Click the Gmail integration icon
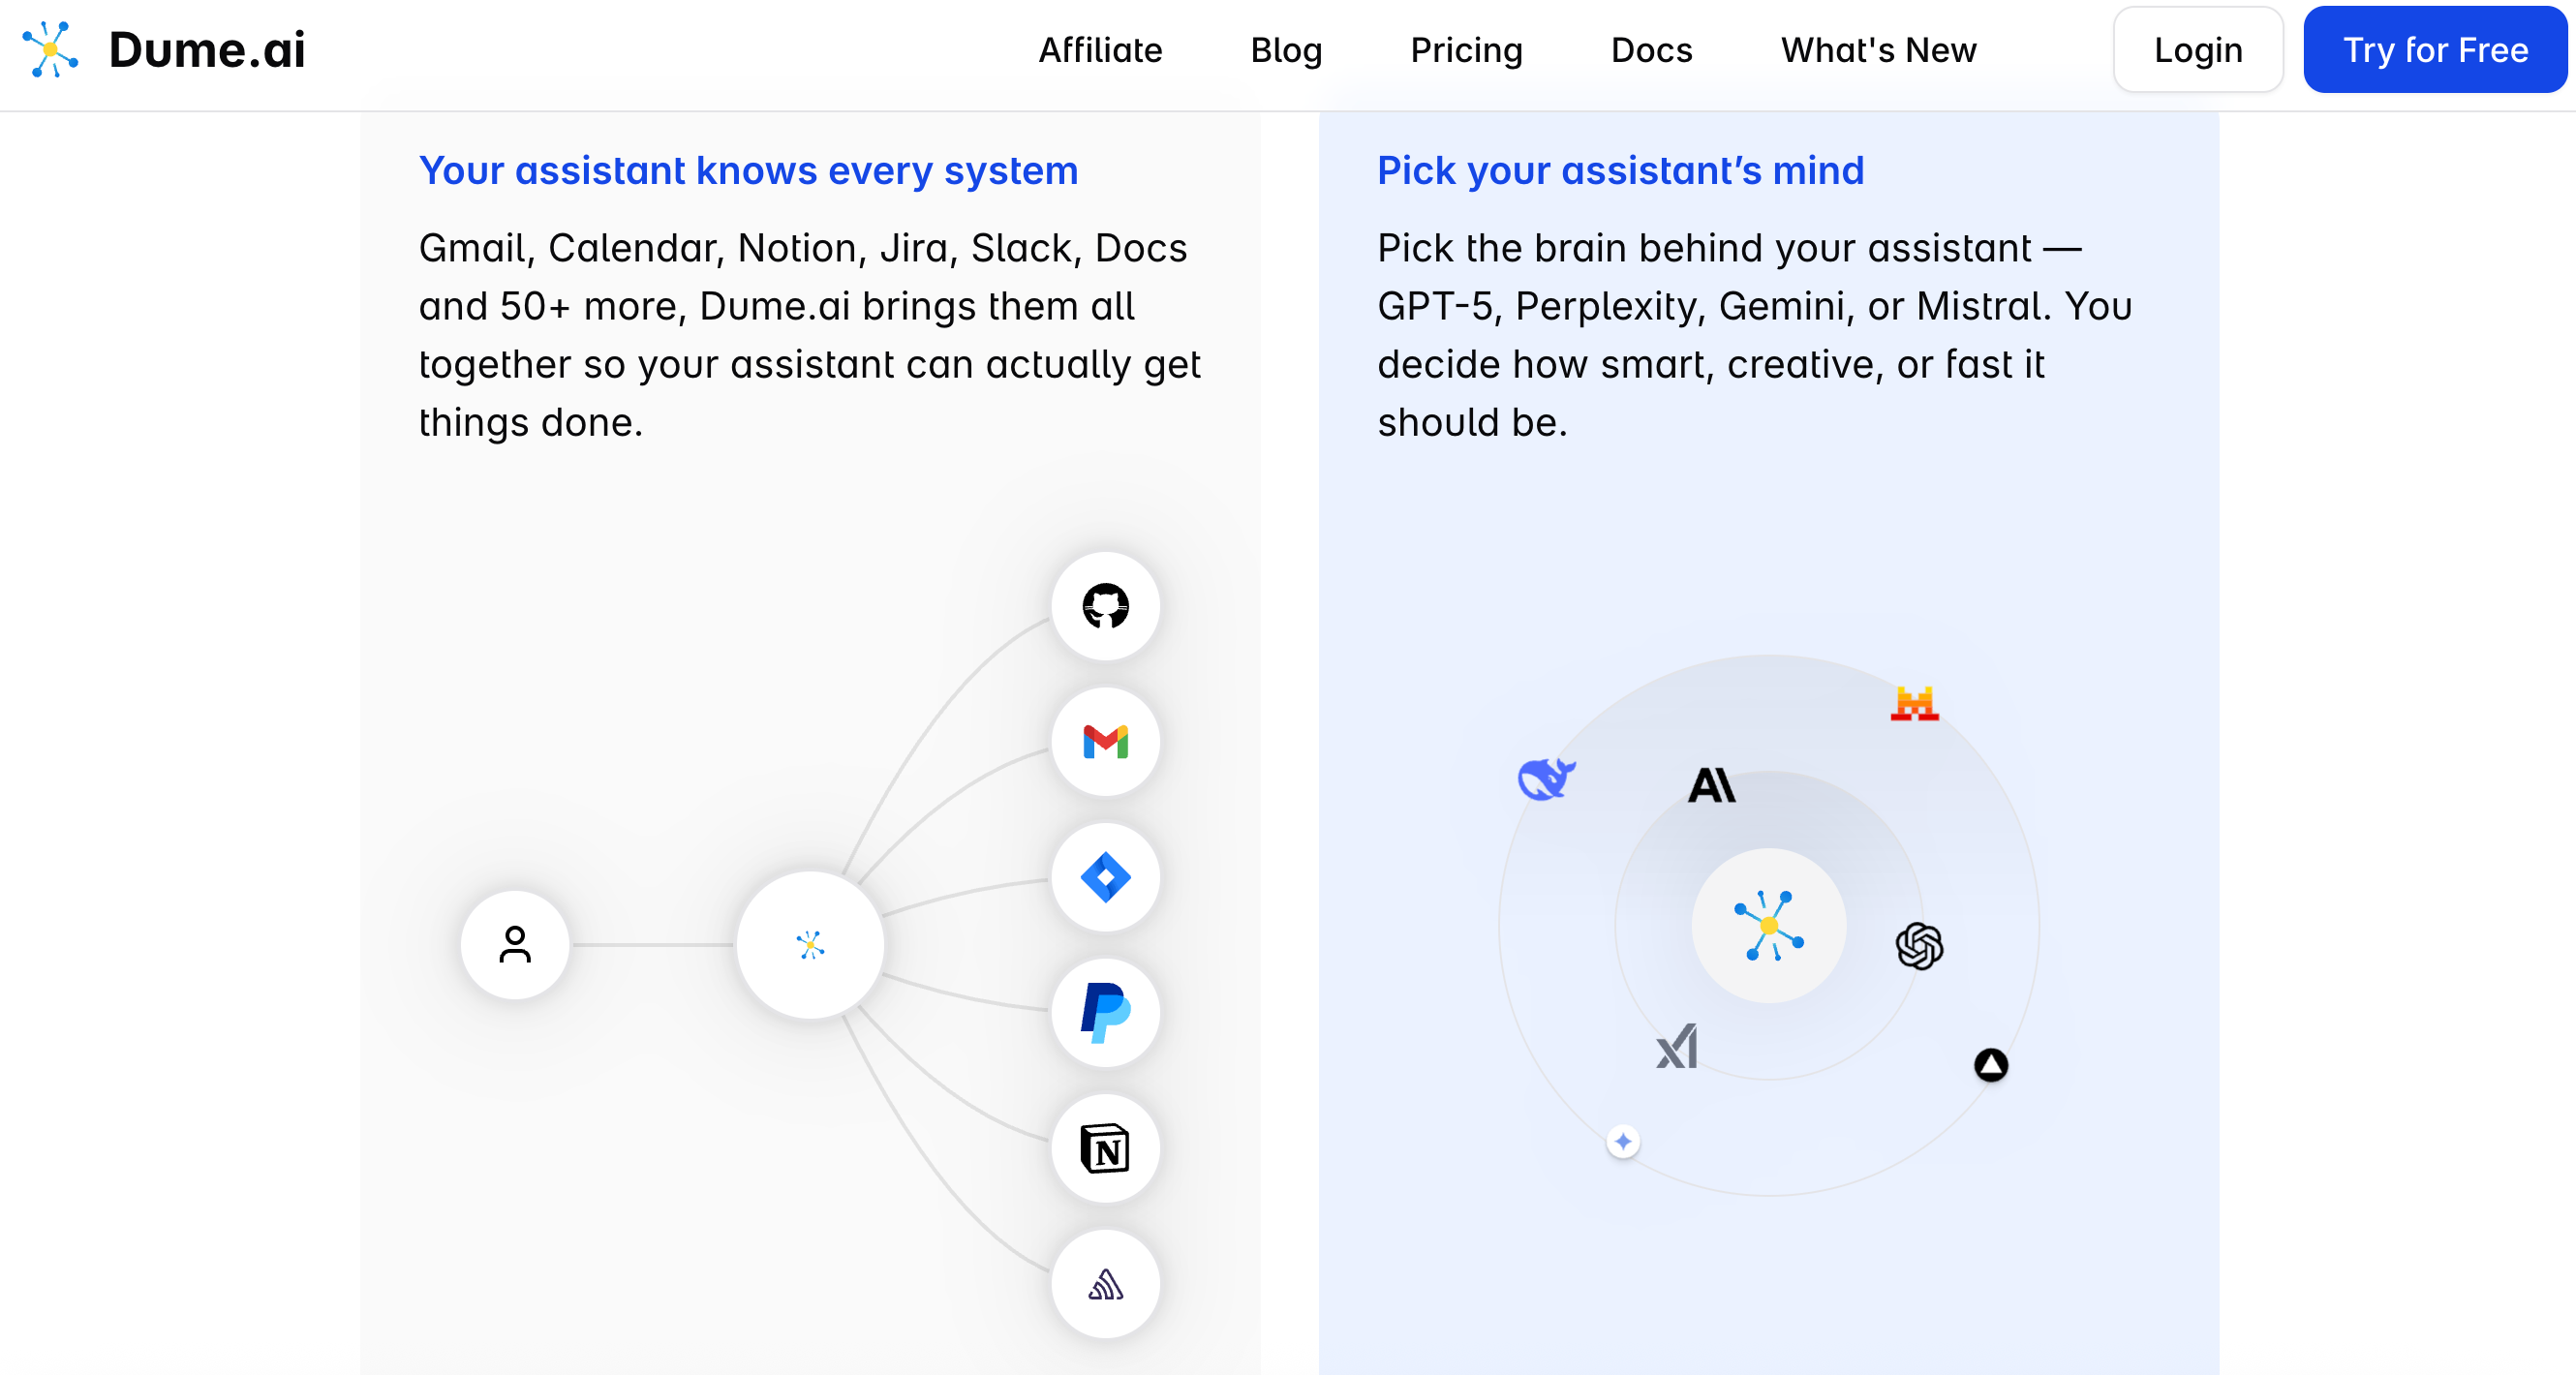 pos(1105,742)
